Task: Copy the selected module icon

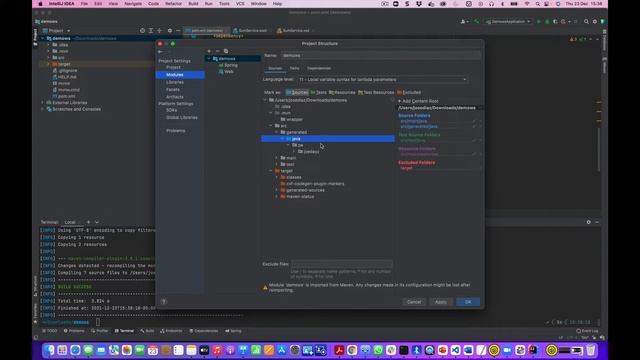Action: point(226,51)
